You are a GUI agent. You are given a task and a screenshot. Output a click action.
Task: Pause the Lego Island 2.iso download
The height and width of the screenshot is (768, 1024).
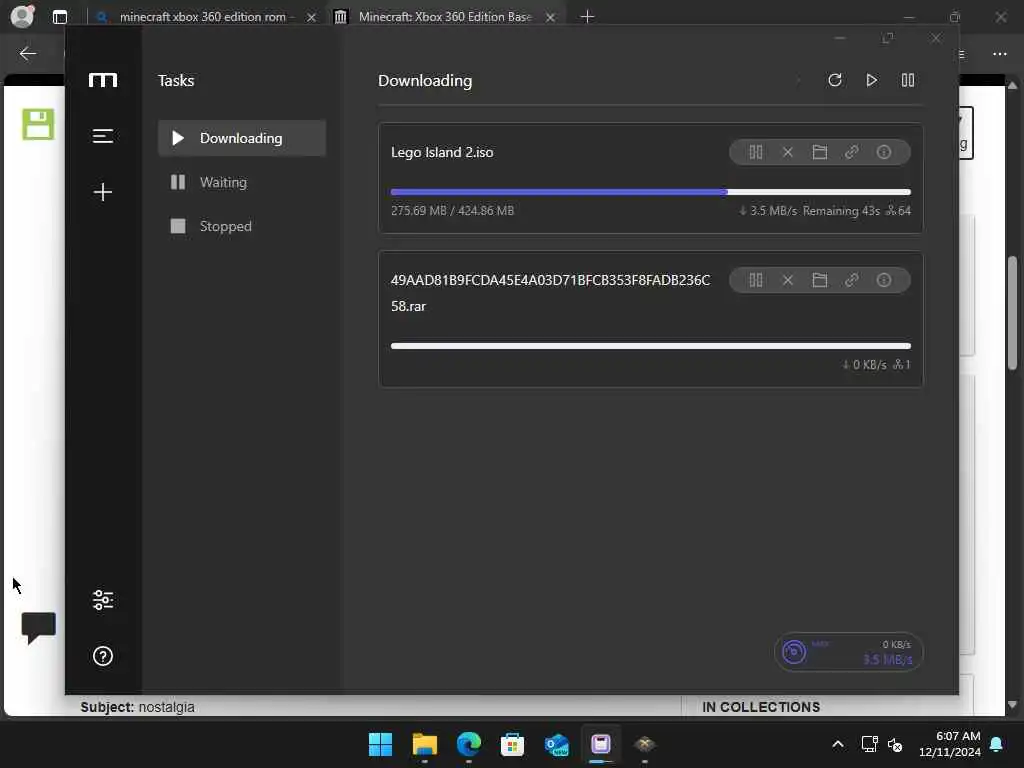756,152
